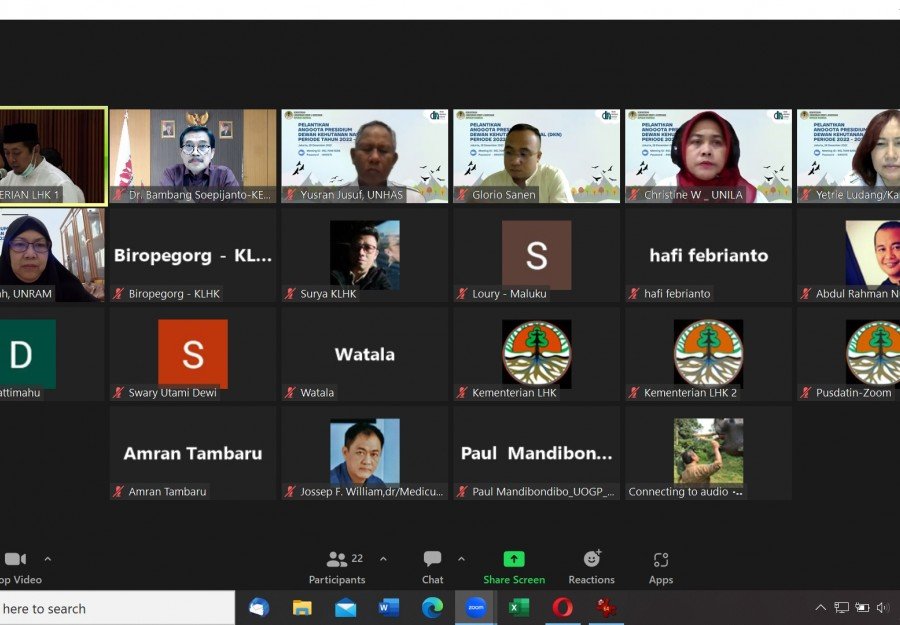The height and width of the screenshot is (625, 900).
Task: Select the highlighted KEMENTERIAN LHK 1 speaker video
Action: pyautogui.click(x=53, y=156)
